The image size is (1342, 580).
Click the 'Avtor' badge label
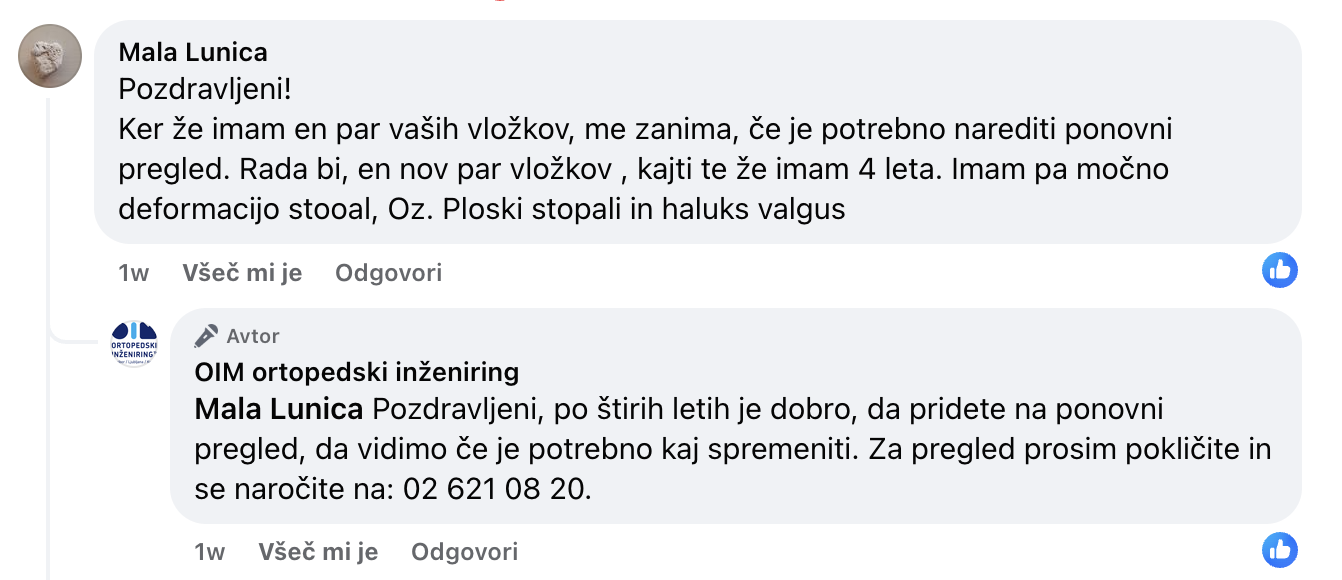click(253, 336)
